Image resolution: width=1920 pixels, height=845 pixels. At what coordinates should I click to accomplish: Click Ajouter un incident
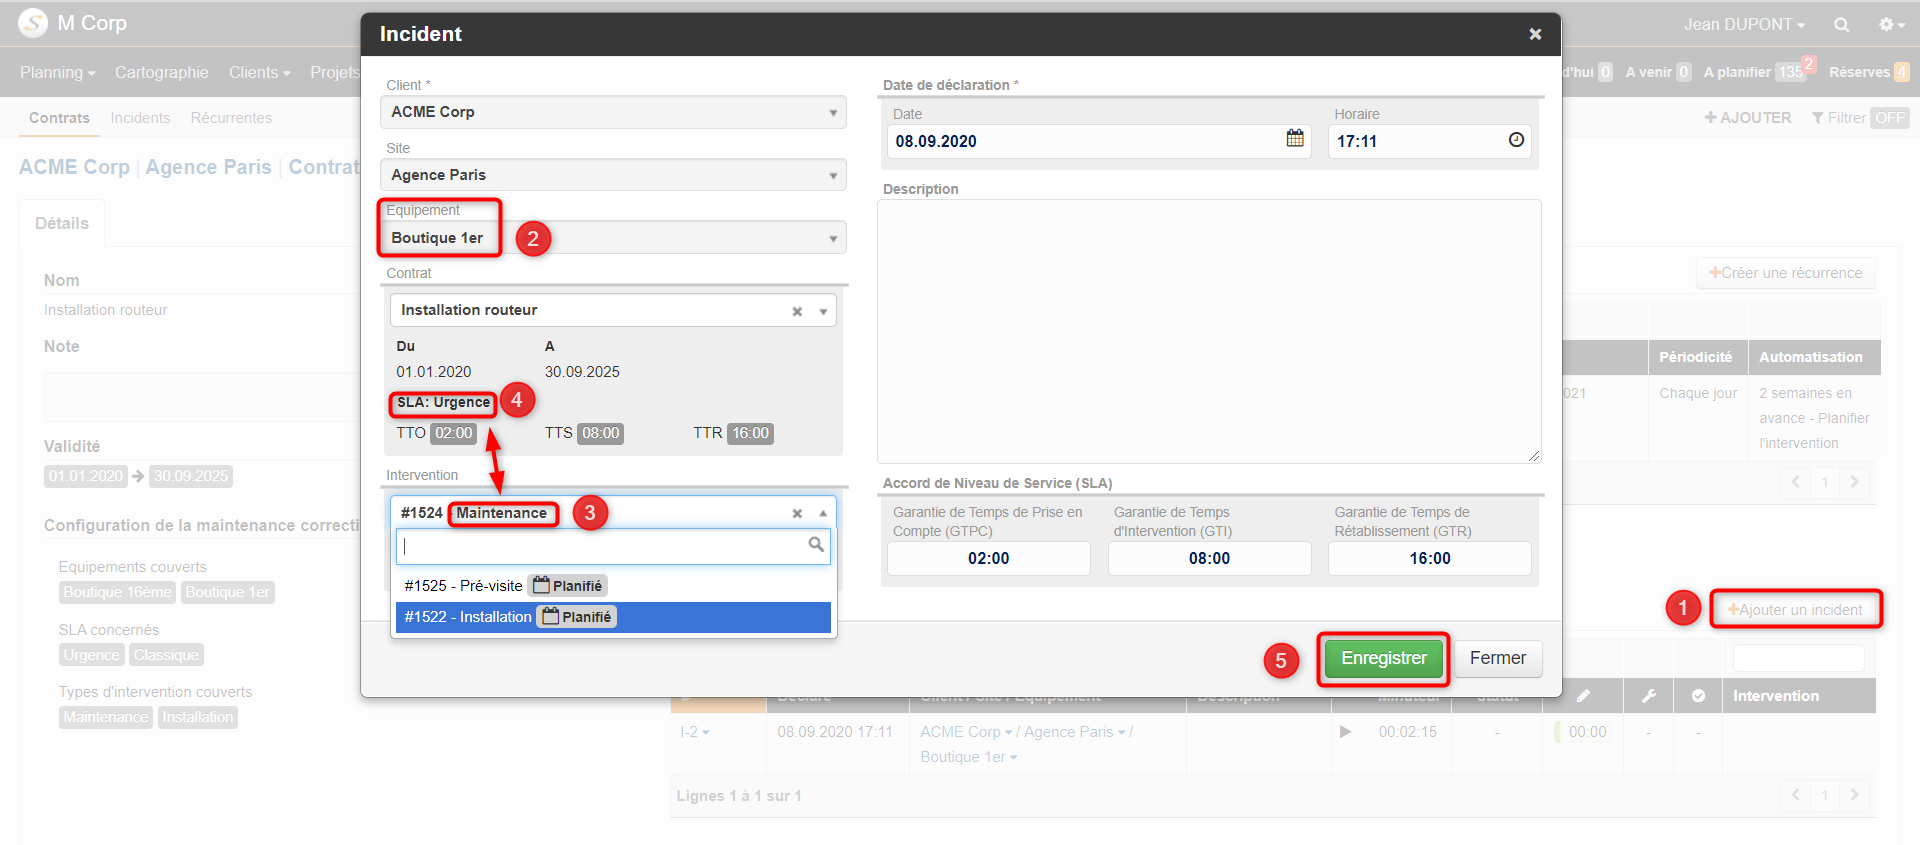point(1795,610)
